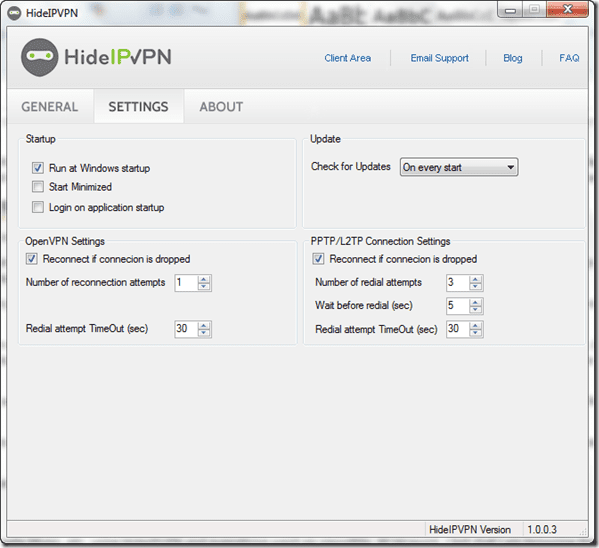Decrease wait before redial seconds spinner

(x=475, y=310)
